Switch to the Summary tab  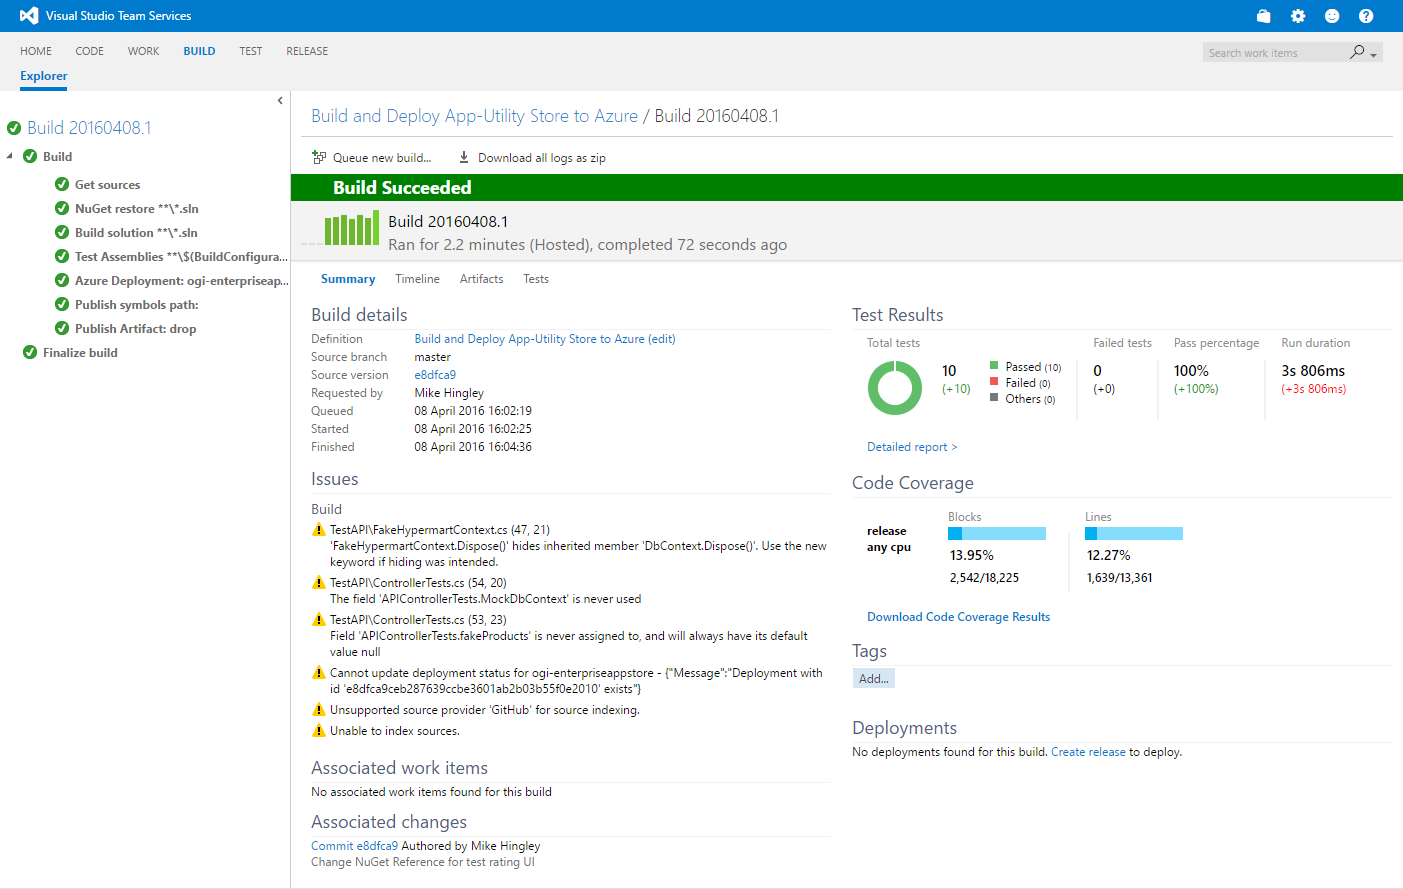tap(348, 279)
